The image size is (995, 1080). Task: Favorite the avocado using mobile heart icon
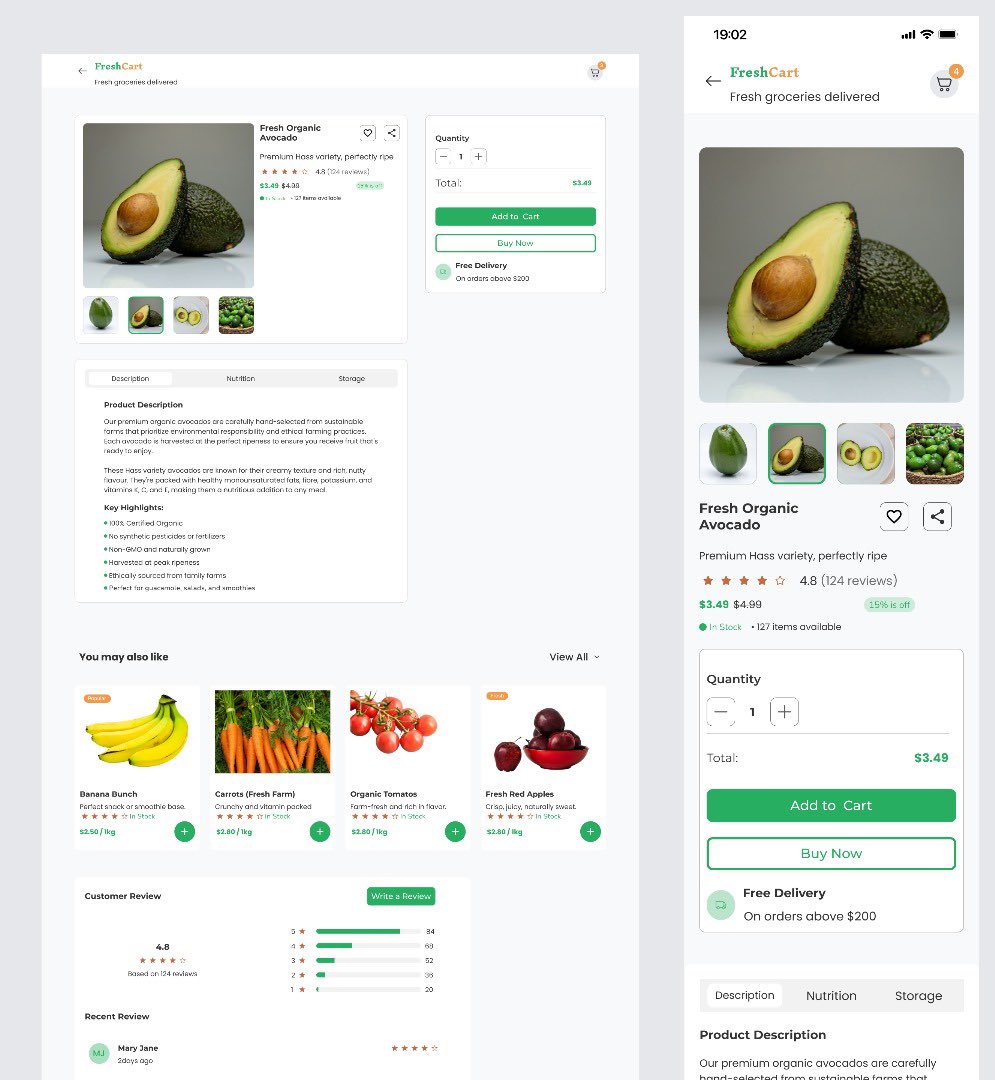click(894, 517)
